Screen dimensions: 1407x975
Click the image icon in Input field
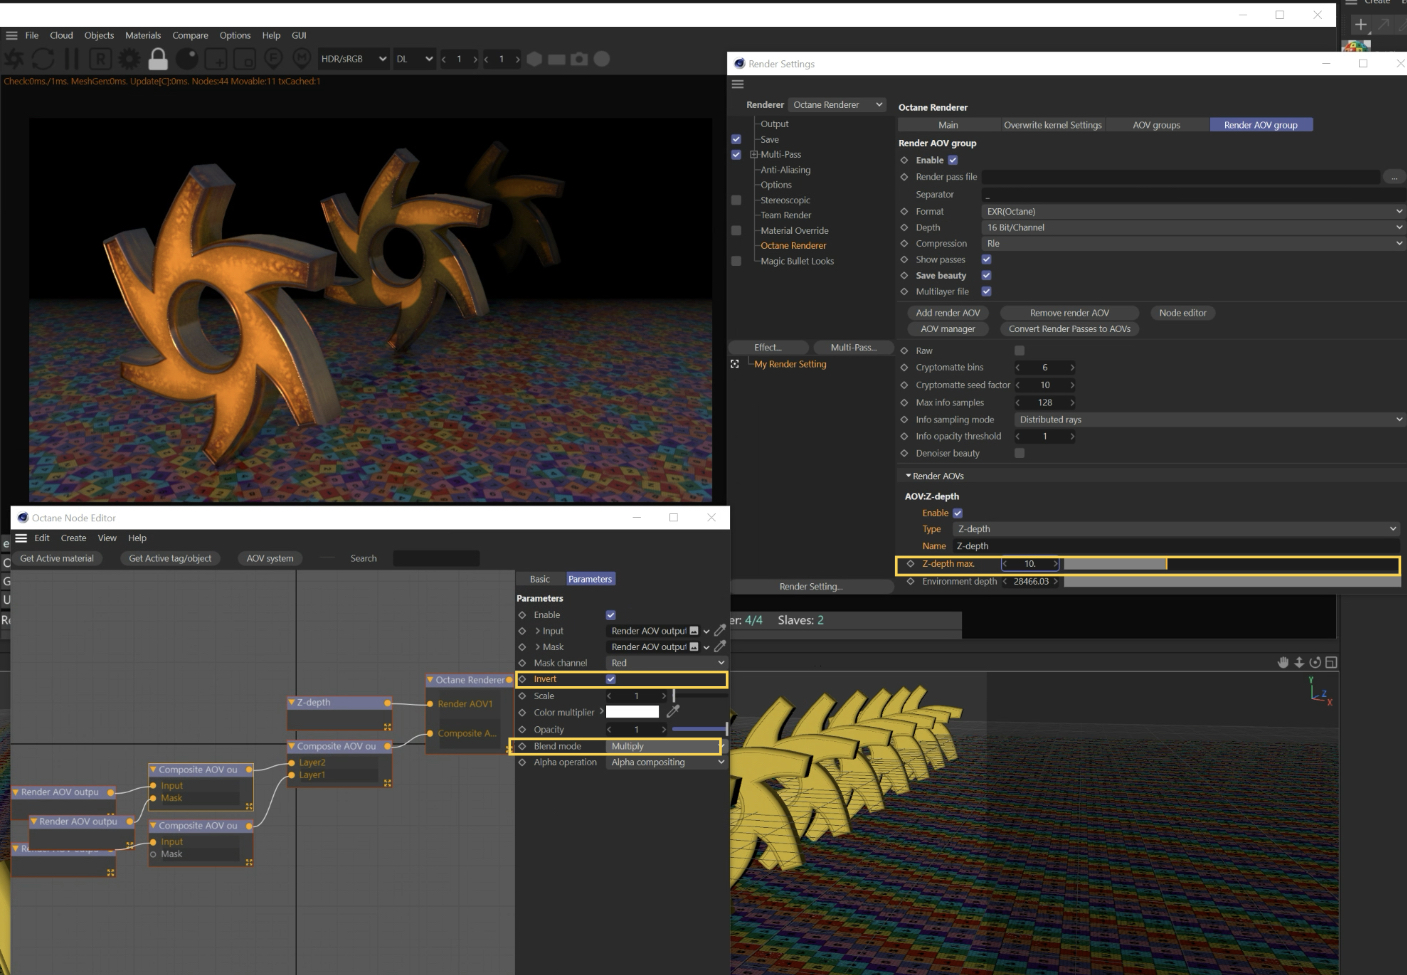(x=694, y=631)
